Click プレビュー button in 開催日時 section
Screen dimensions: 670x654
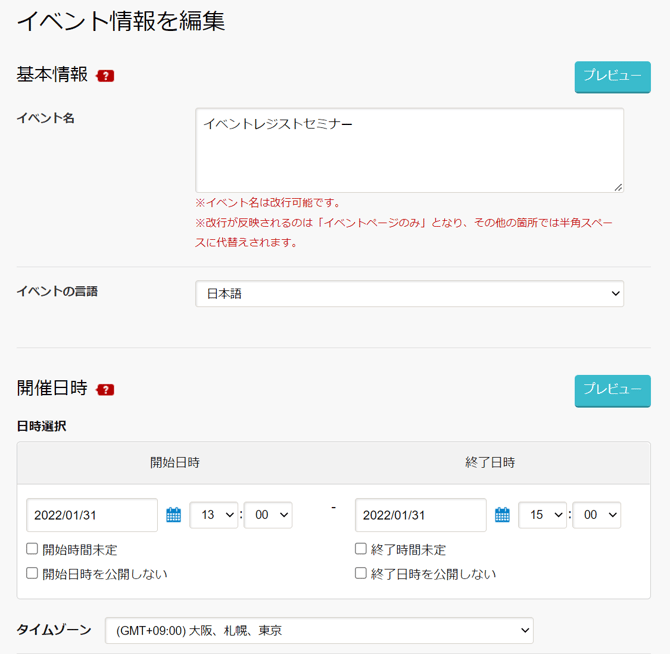click(612, 391)
